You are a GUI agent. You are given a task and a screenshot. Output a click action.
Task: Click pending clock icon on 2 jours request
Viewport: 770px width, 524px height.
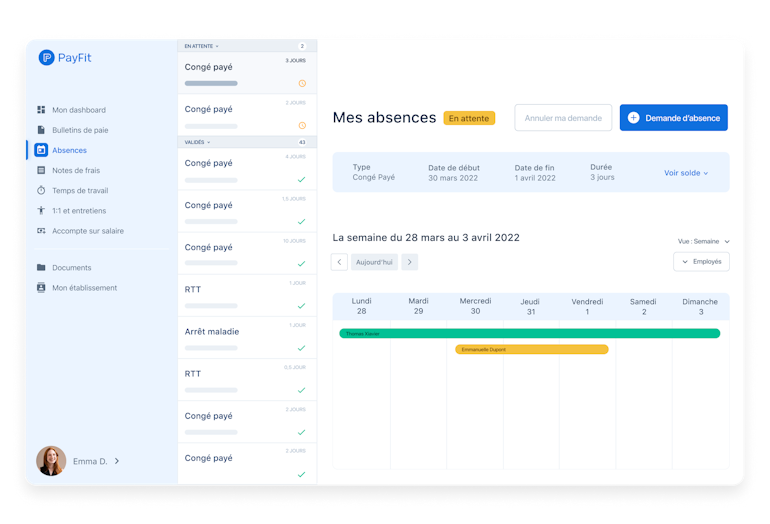302,126
